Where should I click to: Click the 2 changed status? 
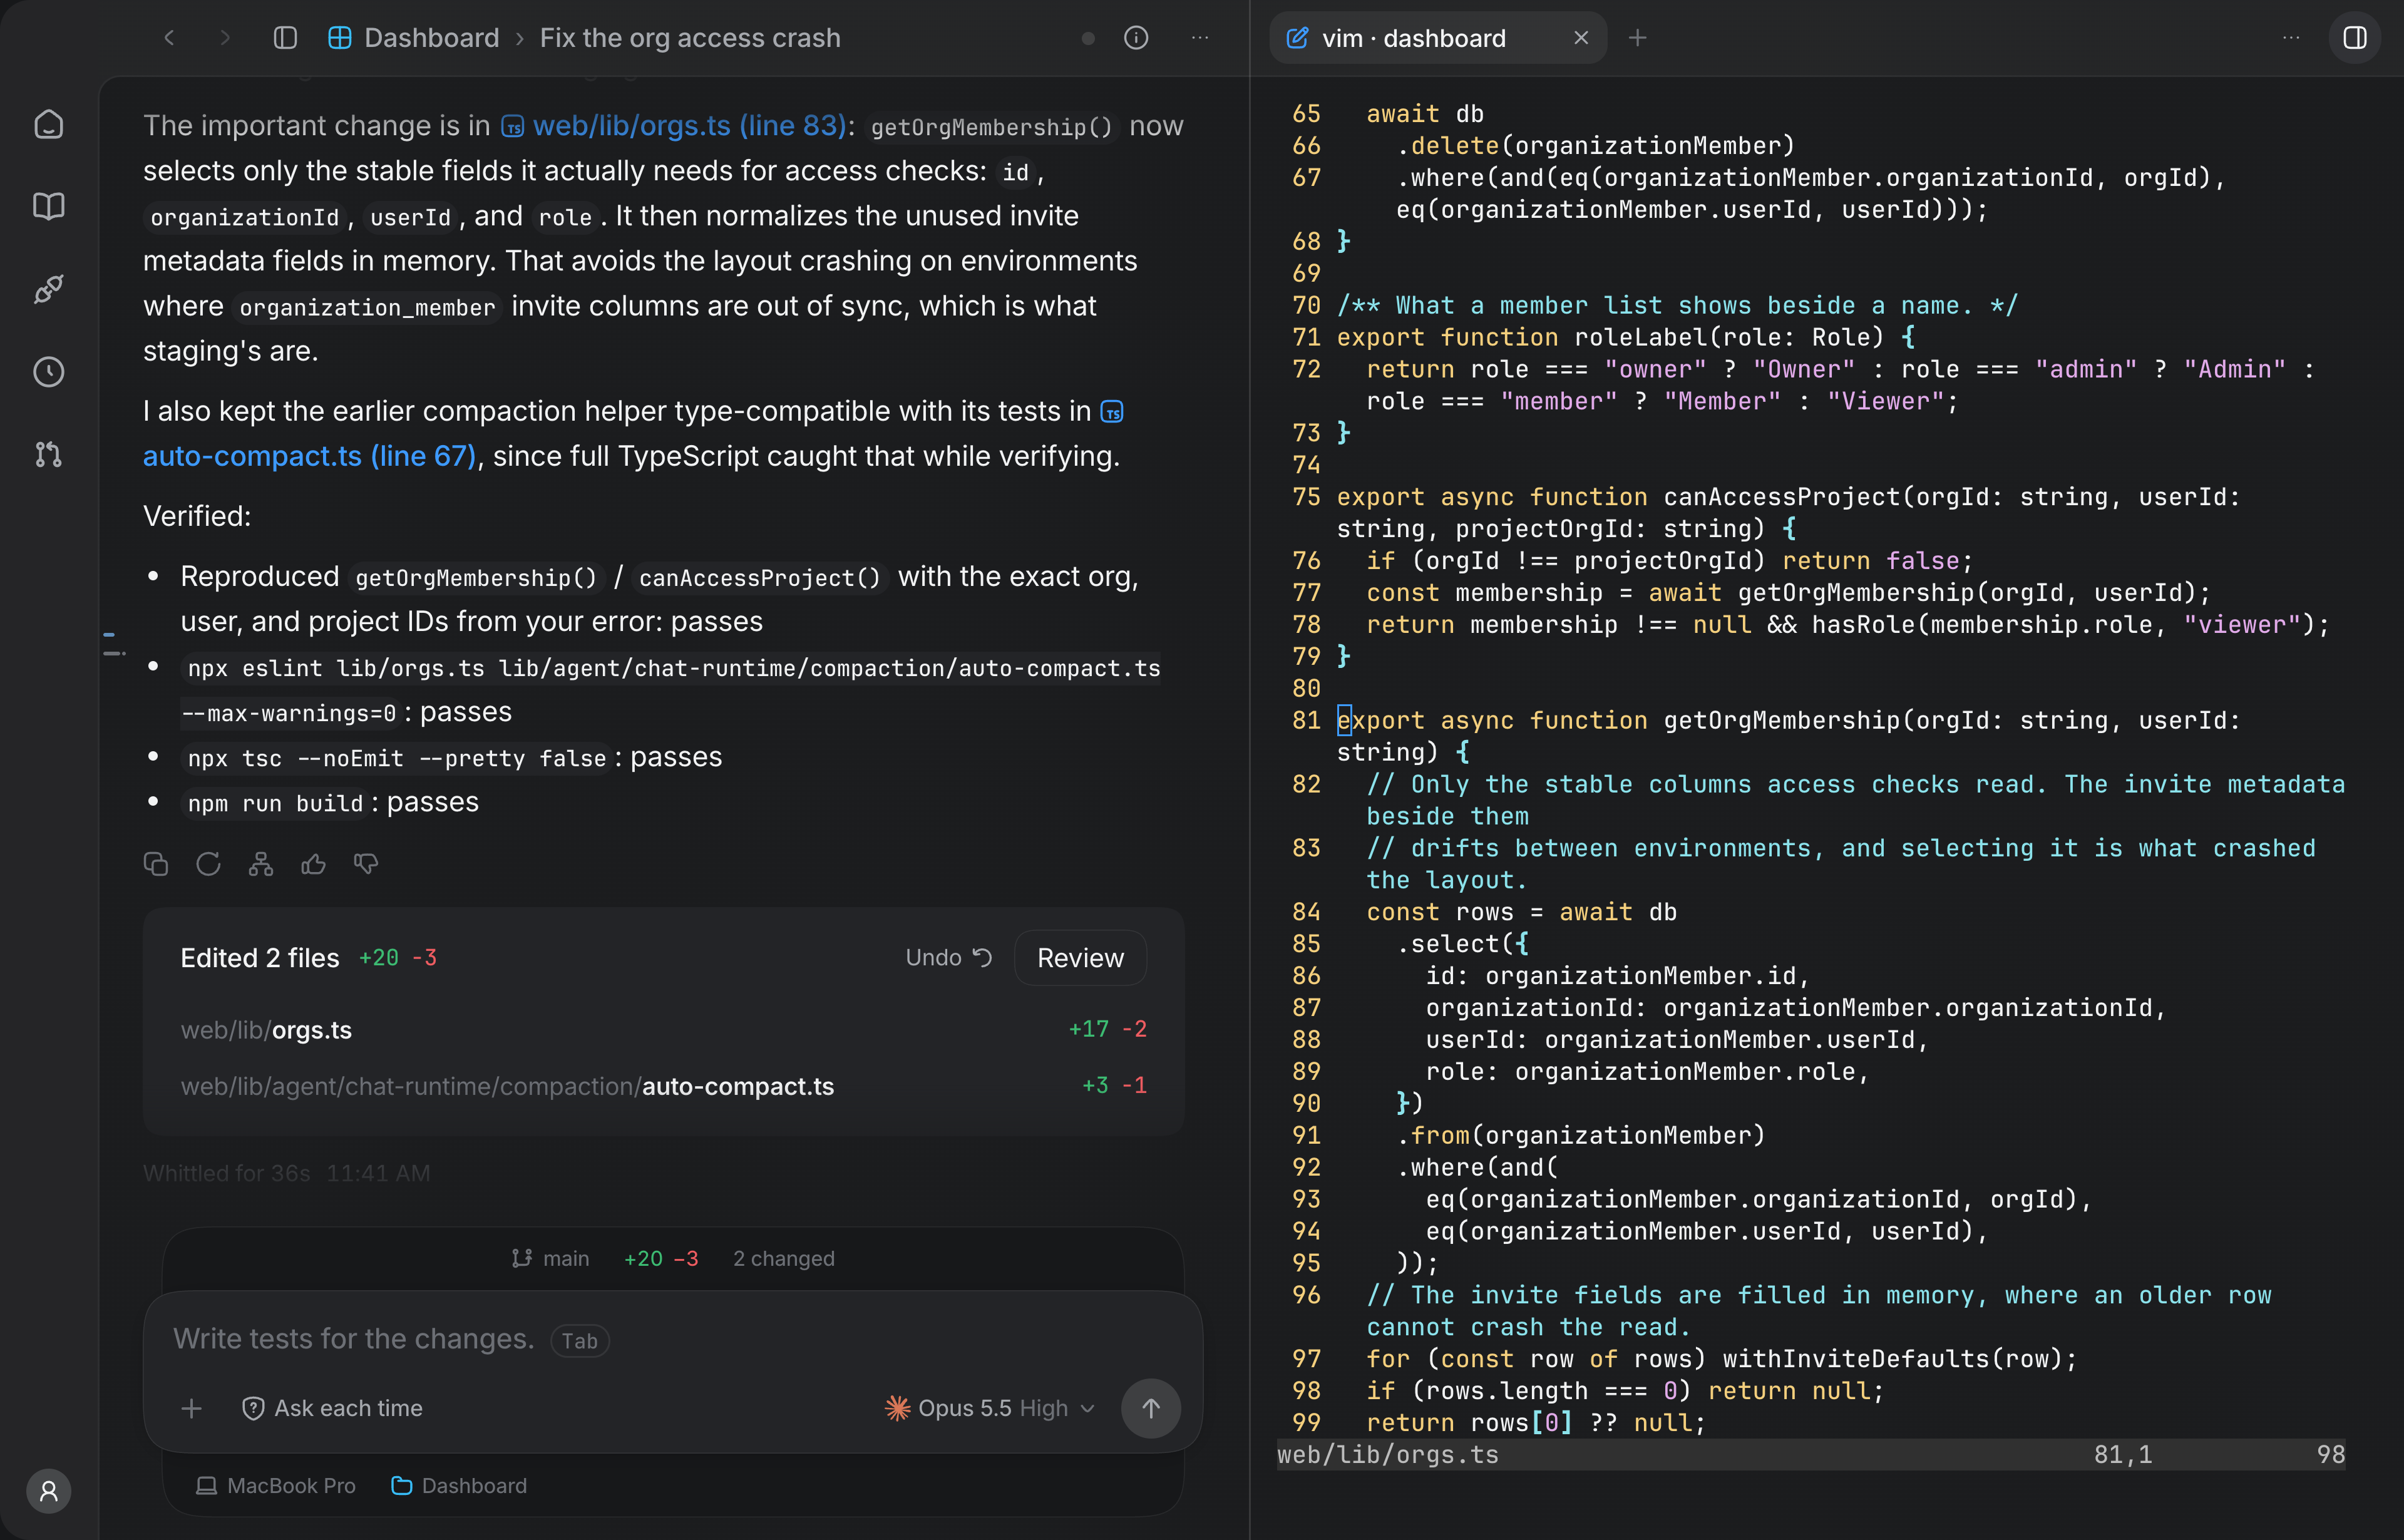pos(783,1258)
